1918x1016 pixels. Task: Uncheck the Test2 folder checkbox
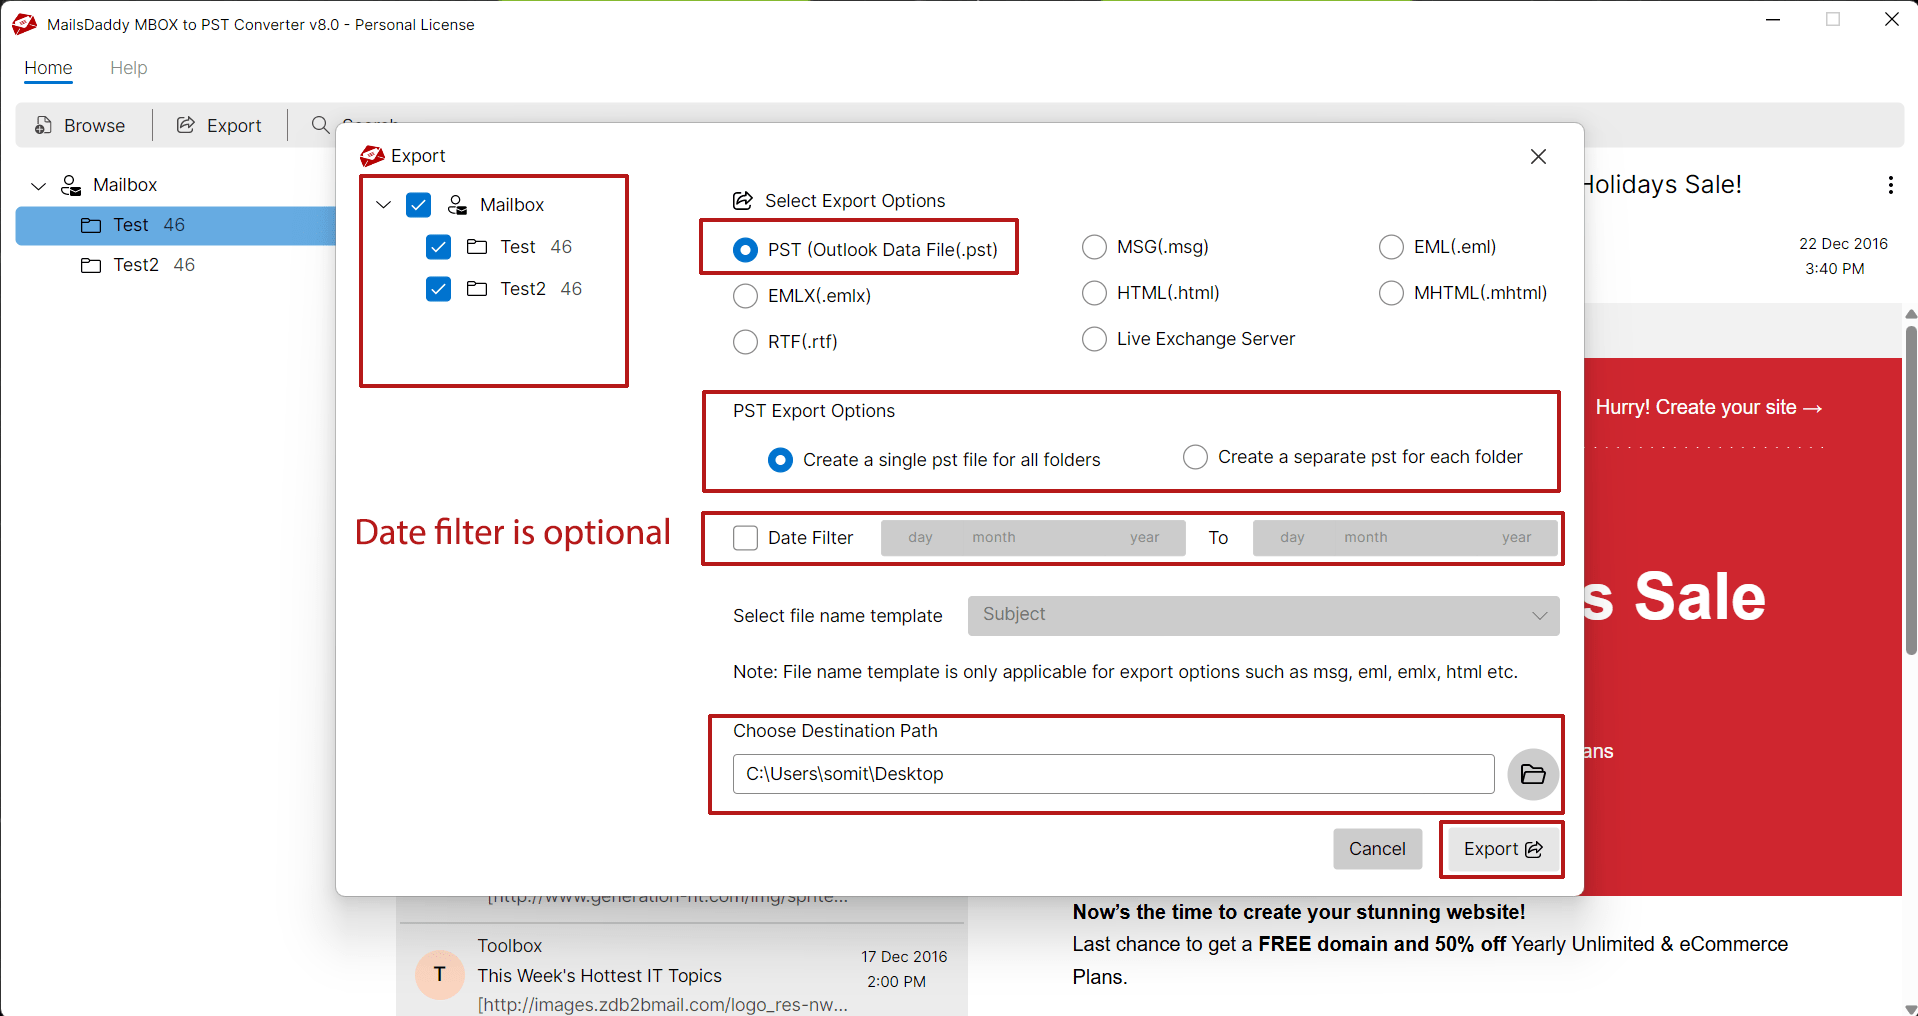(x=438, y=289)
